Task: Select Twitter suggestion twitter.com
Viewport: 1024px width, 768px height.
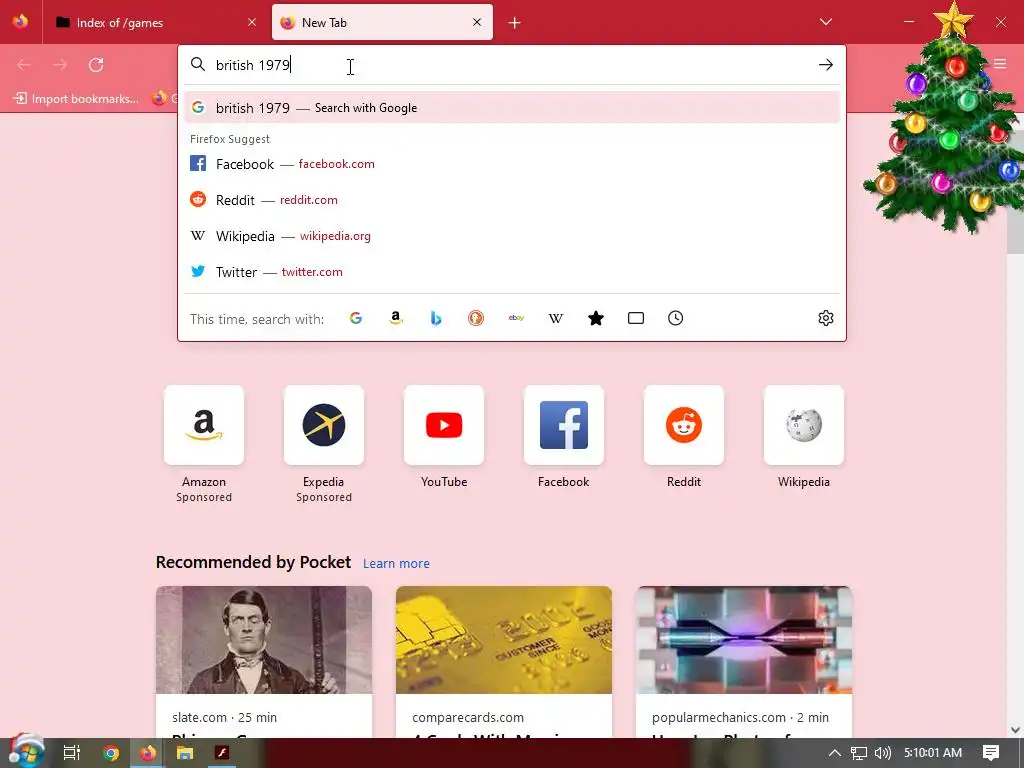Action: 511,272
